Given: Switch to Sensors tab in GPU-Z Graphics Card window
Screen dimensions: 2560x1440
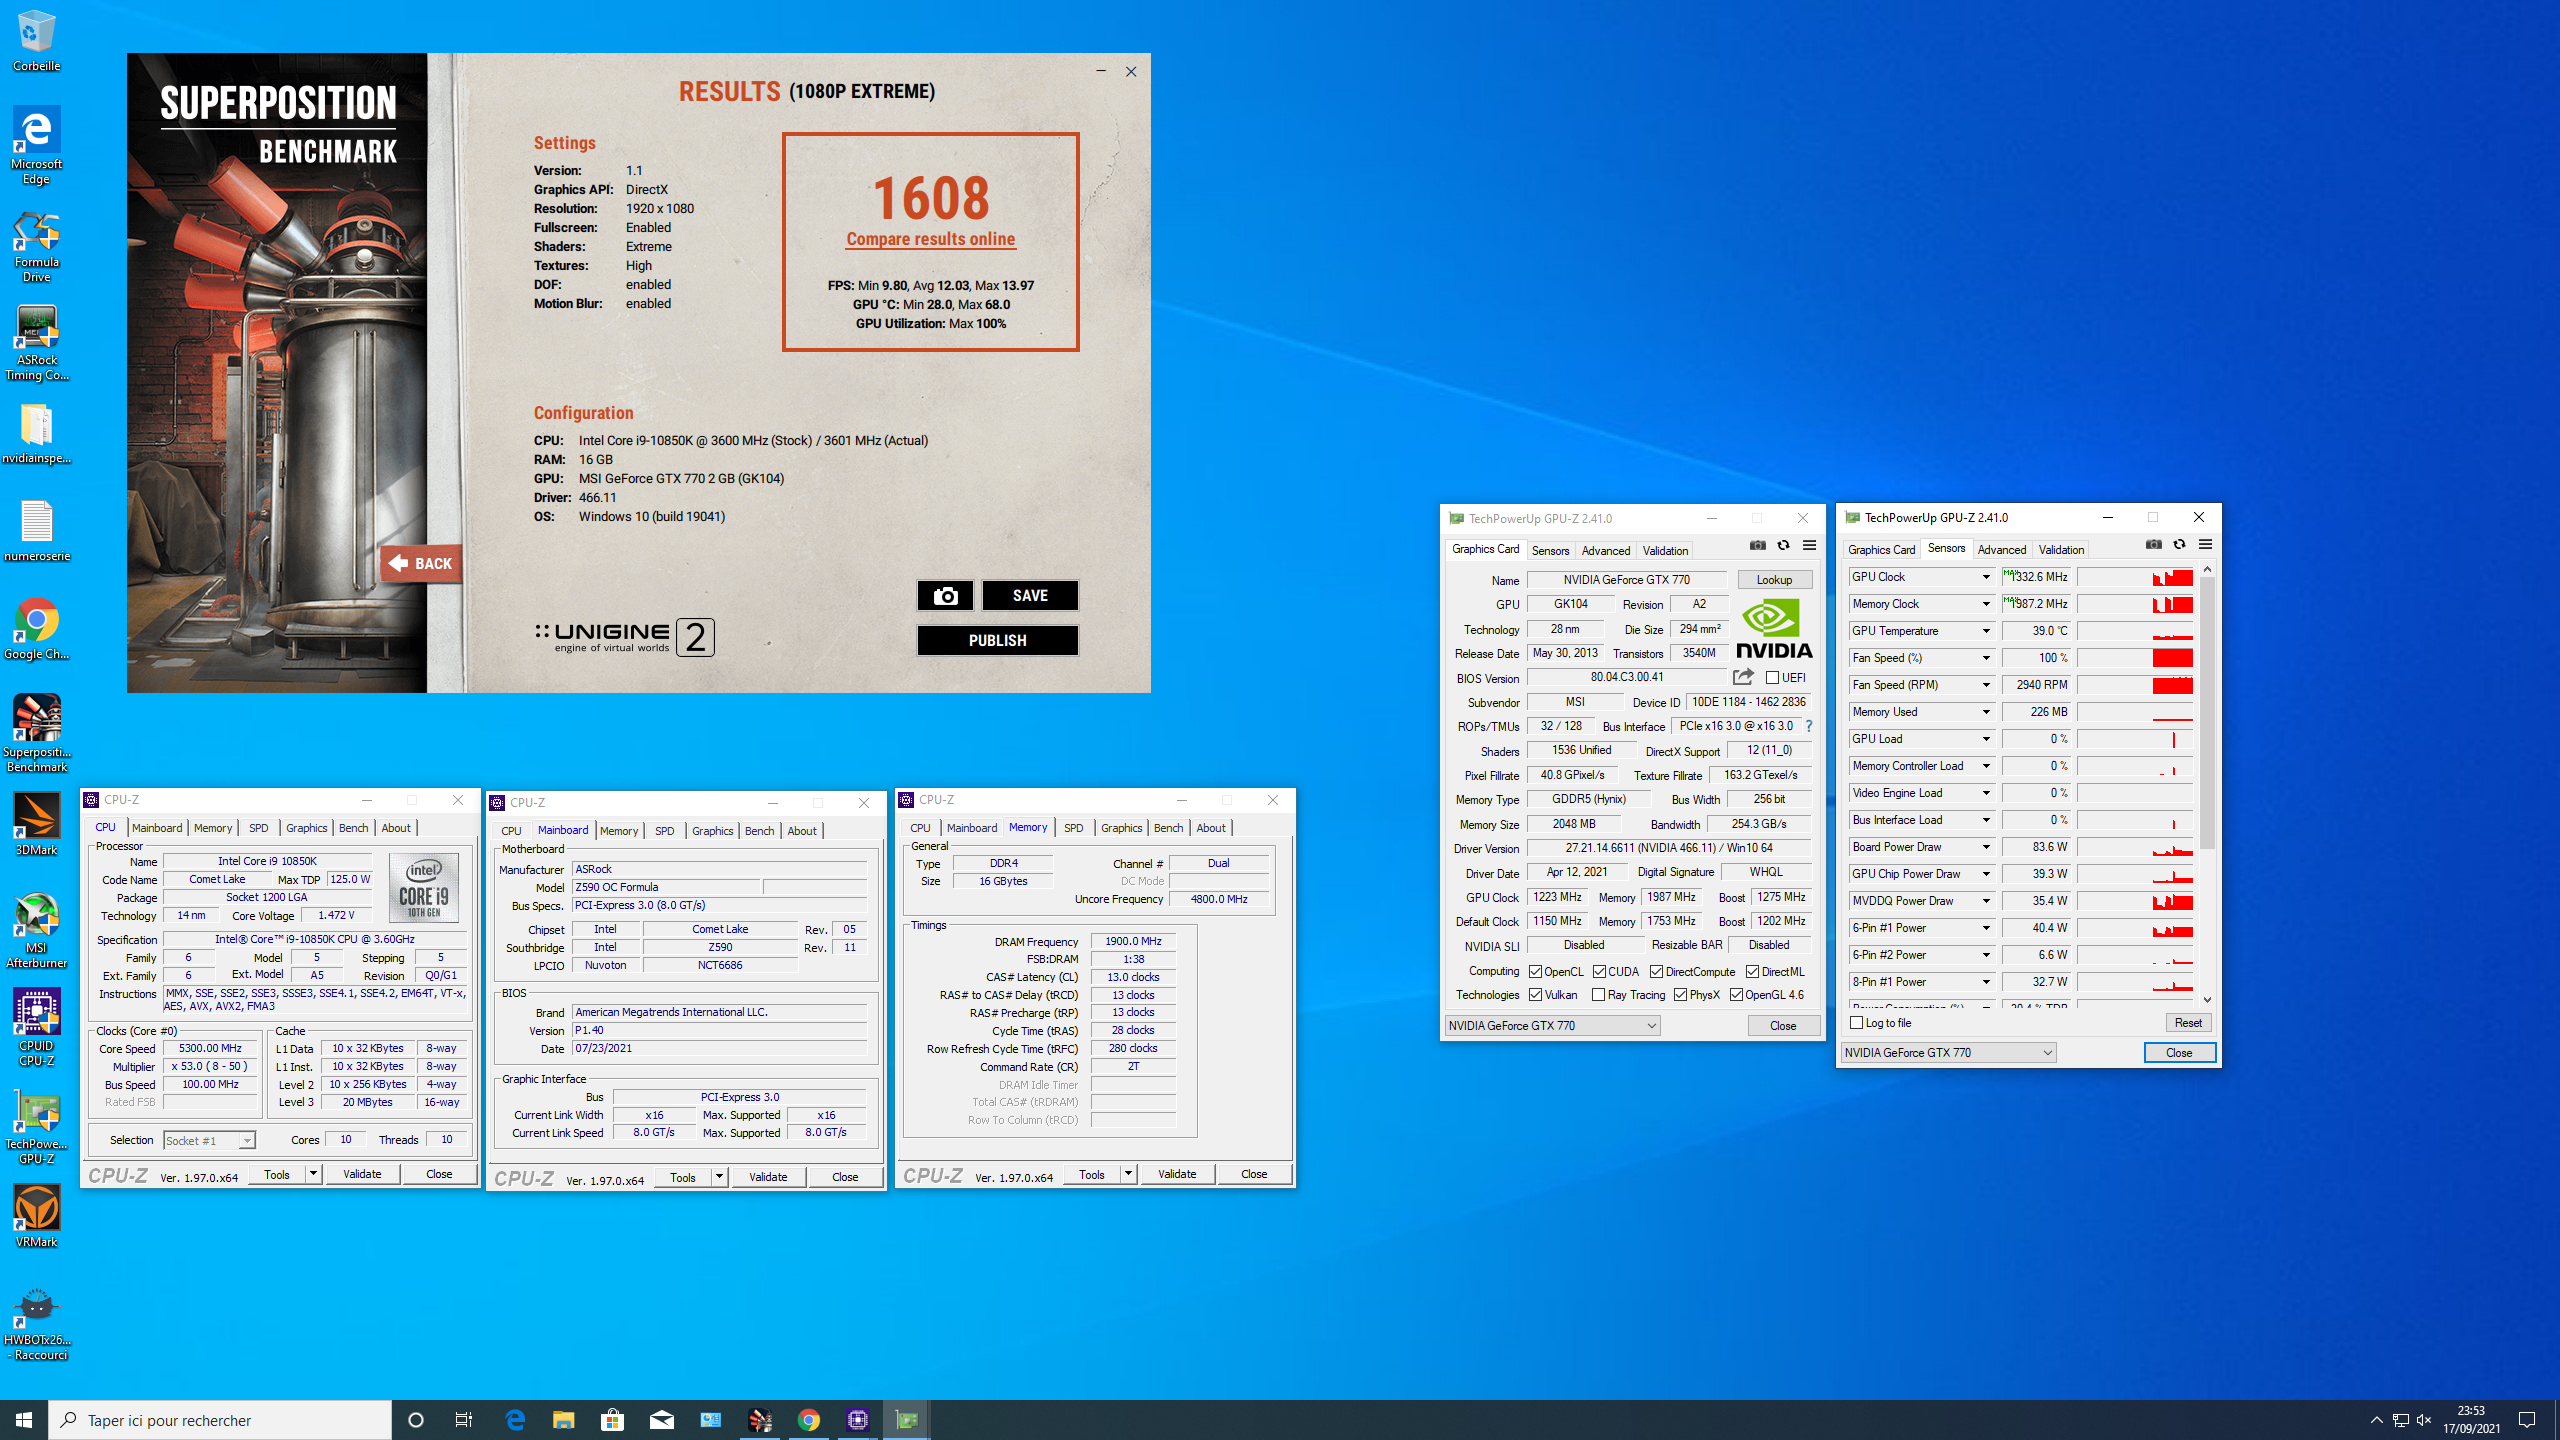Looking at the screenshot, I should click(1550, 551).
